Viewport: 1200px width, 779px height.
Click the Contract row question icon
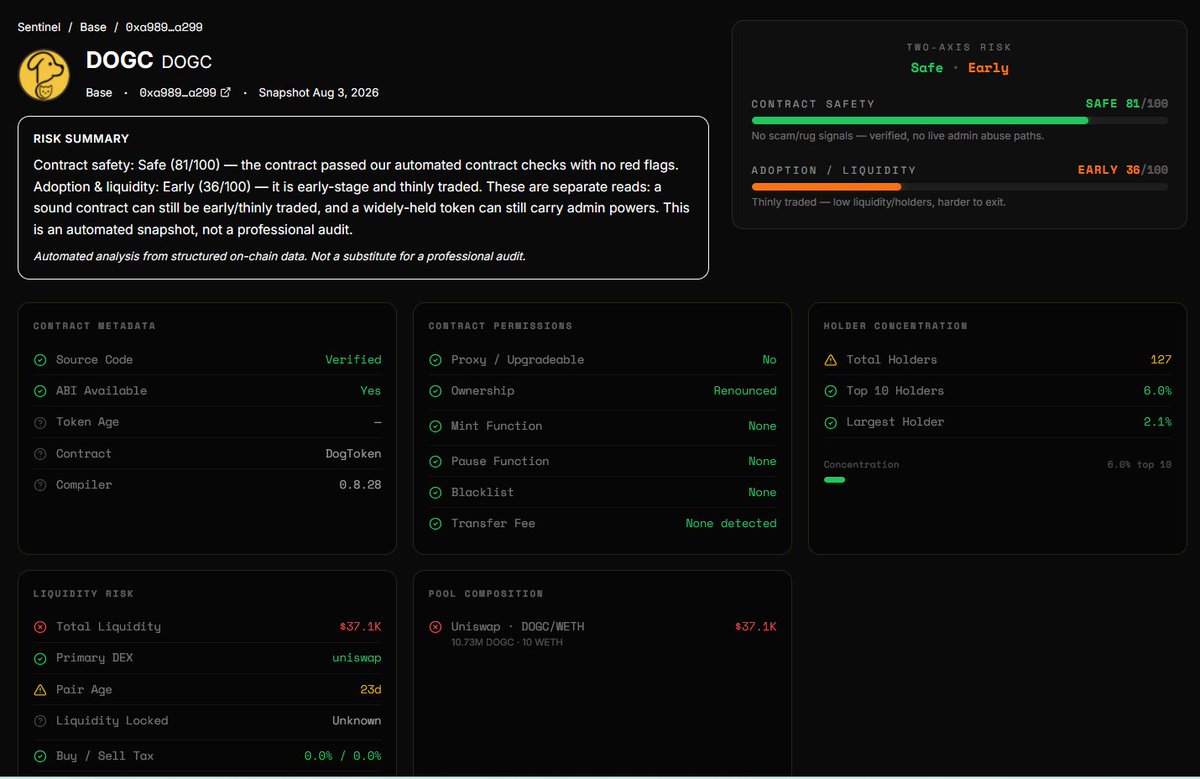pos(40,454)
